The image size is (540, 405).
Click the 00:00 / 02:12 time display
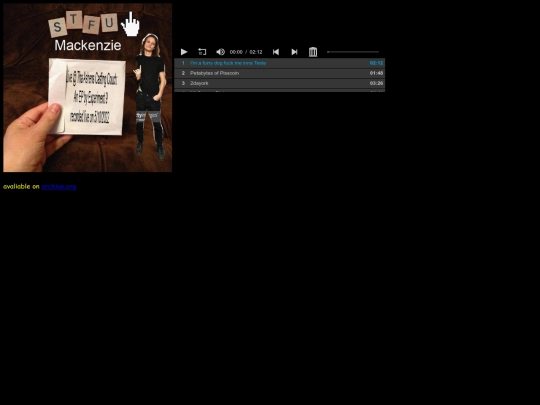click(246, 52)
